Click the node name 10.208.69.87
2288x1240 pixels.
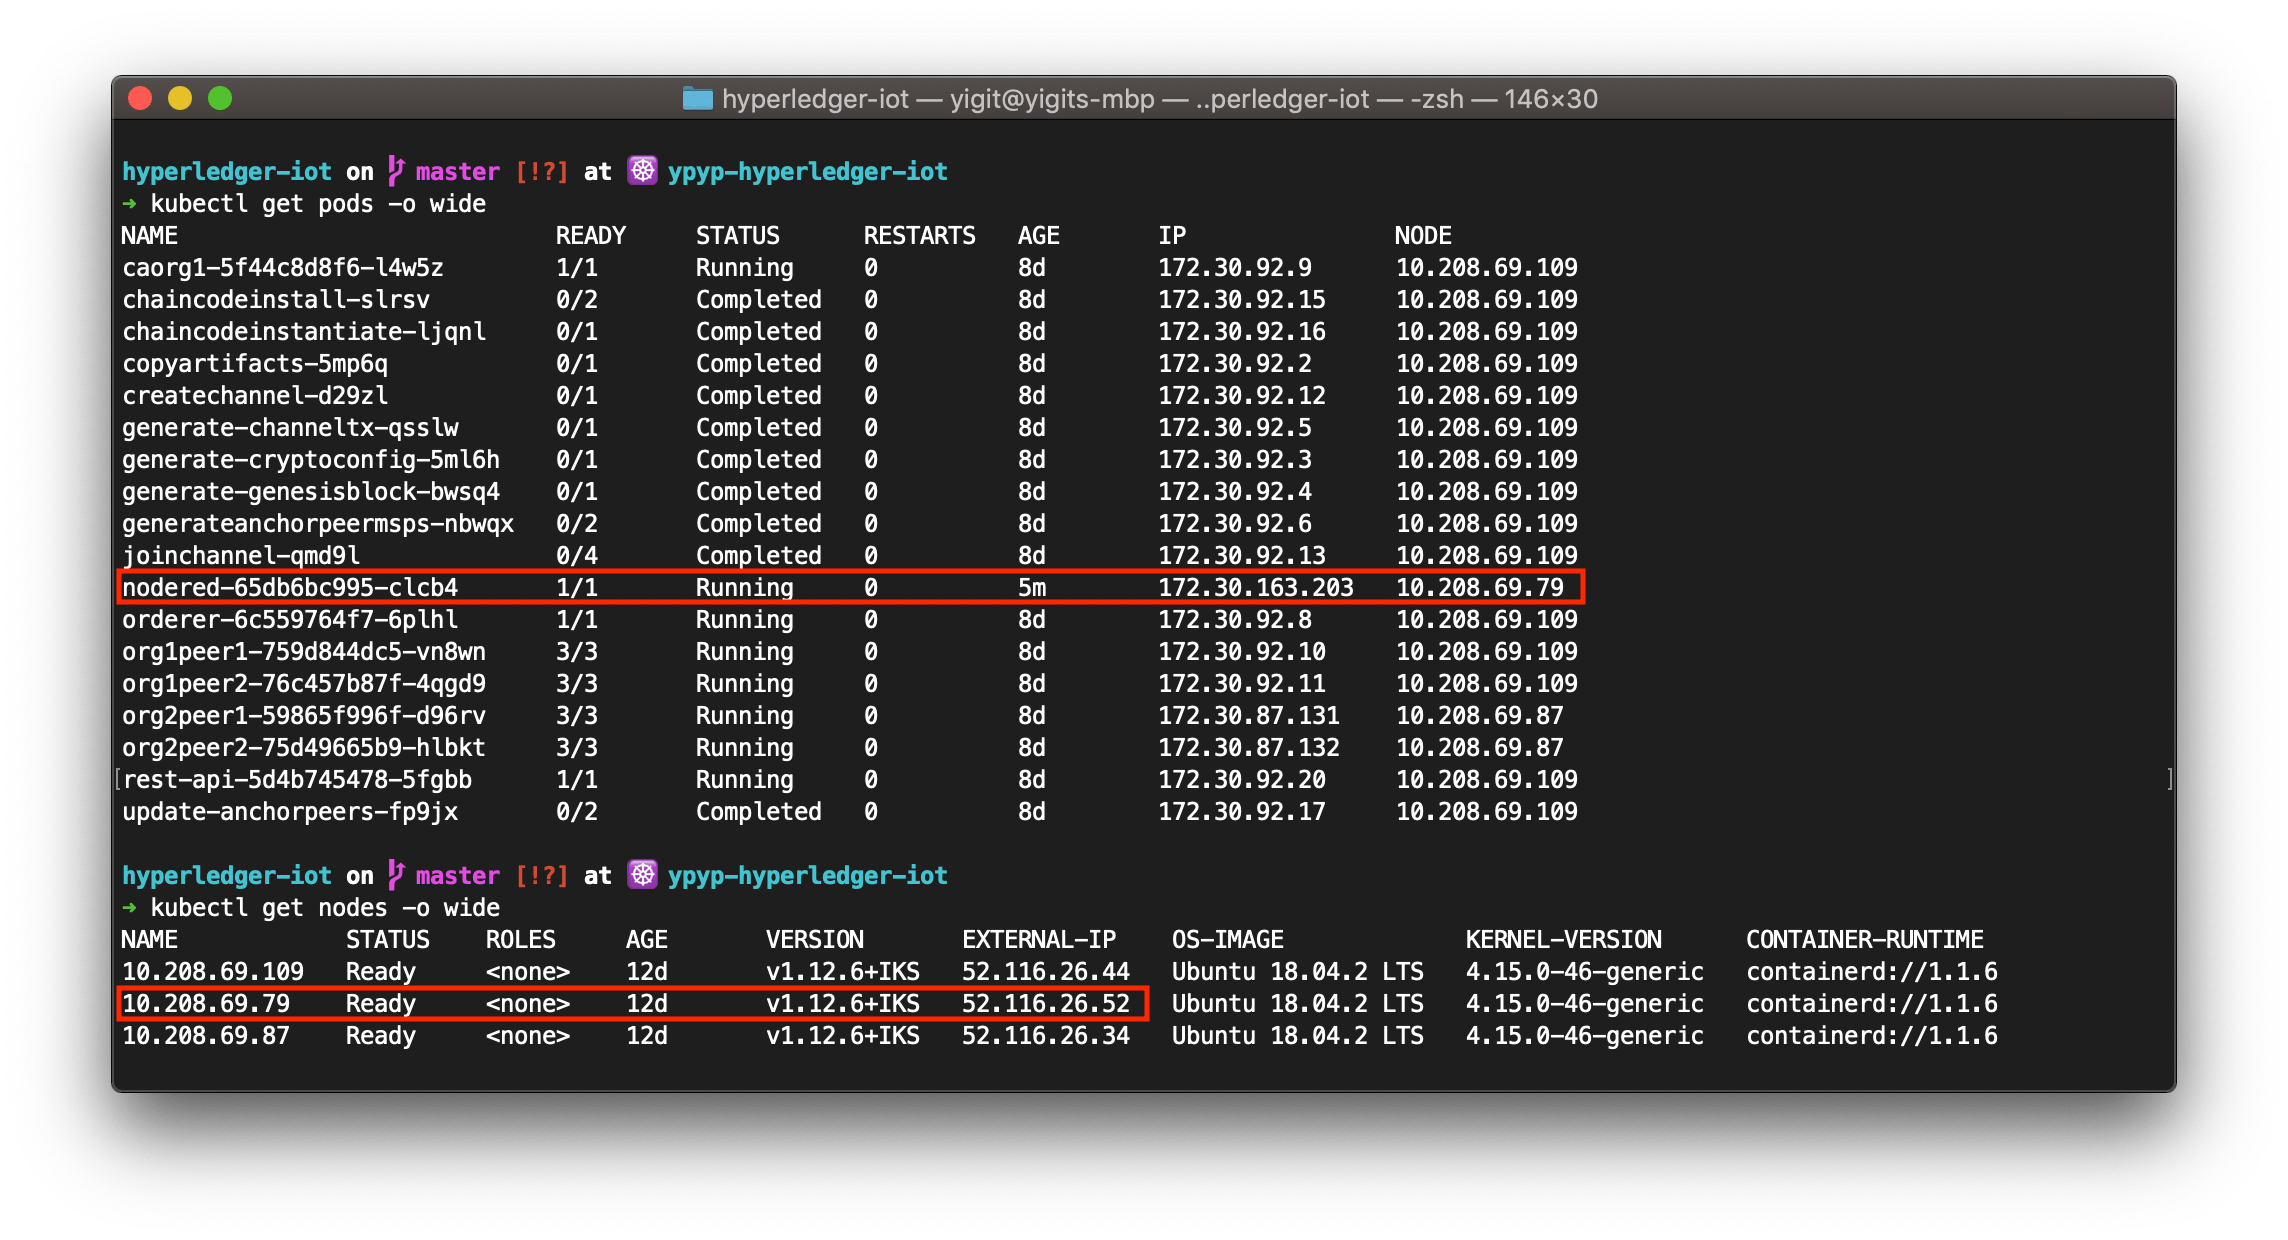point(206,1036)
